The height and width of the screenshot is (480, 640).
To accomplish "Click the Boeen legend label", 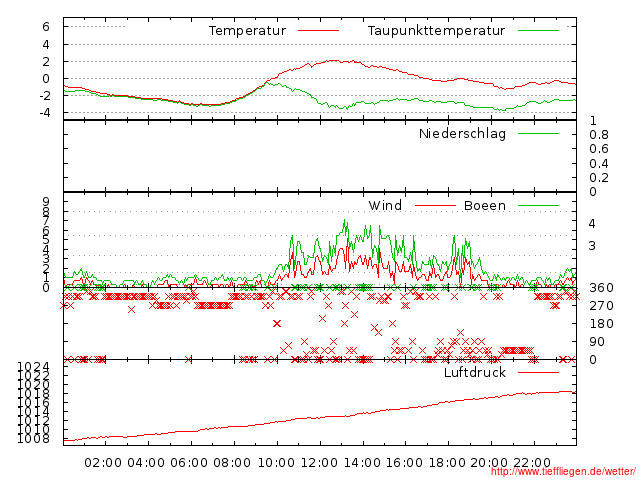I will 485,205.
